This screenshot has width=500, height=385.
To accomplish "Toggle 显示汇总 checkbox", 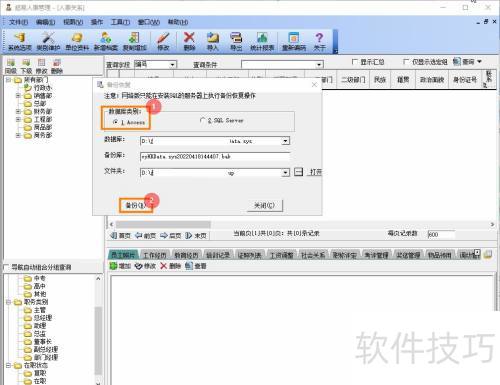I will (x=355, y=62).
